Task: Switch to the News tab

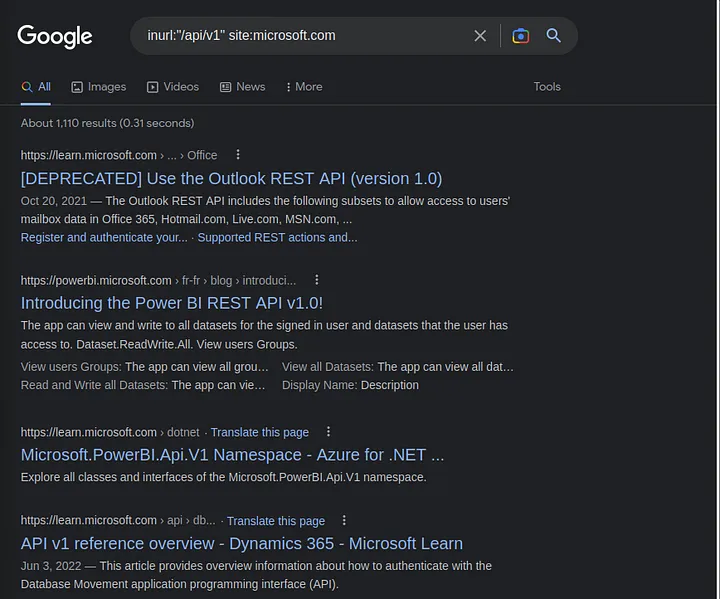Action: click(x=242, y=87)
